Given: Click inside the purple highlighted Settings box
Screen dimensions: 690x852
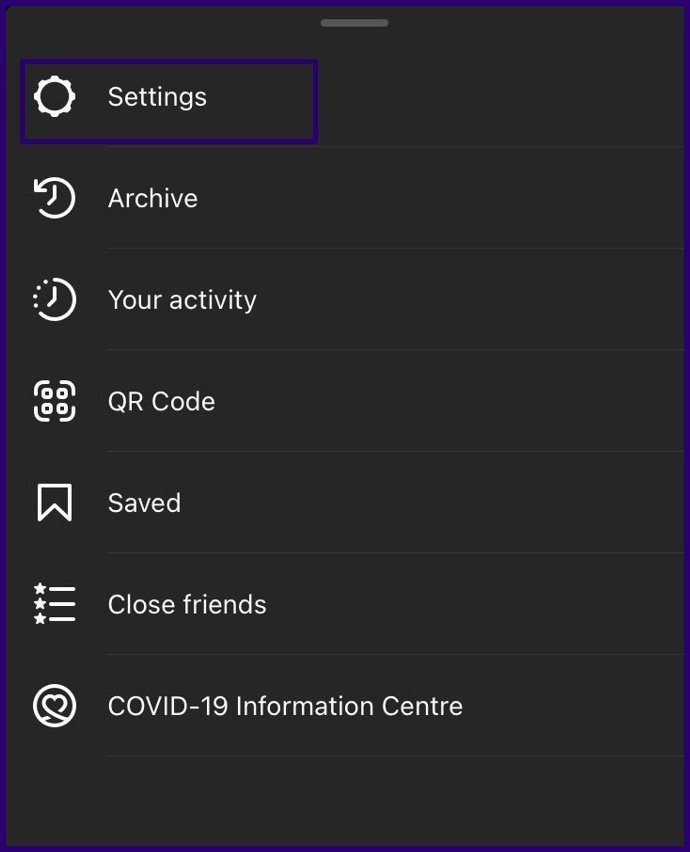Looking at the screenshot, I should pyautogui.click(x=169, y=101).
